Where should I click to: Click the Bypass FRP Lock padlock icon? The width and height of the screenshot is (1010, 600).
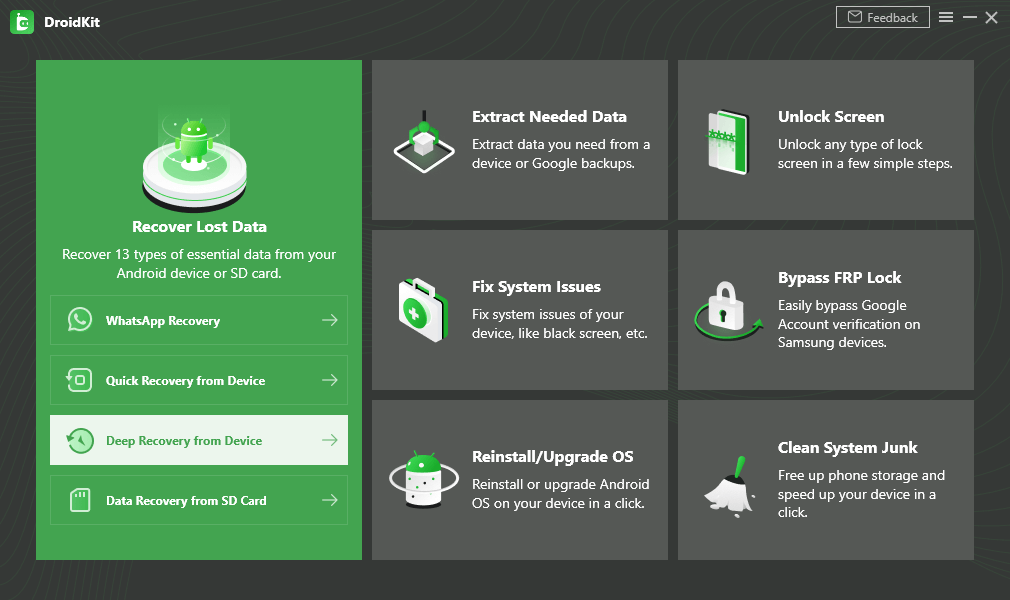pos(727,311)
